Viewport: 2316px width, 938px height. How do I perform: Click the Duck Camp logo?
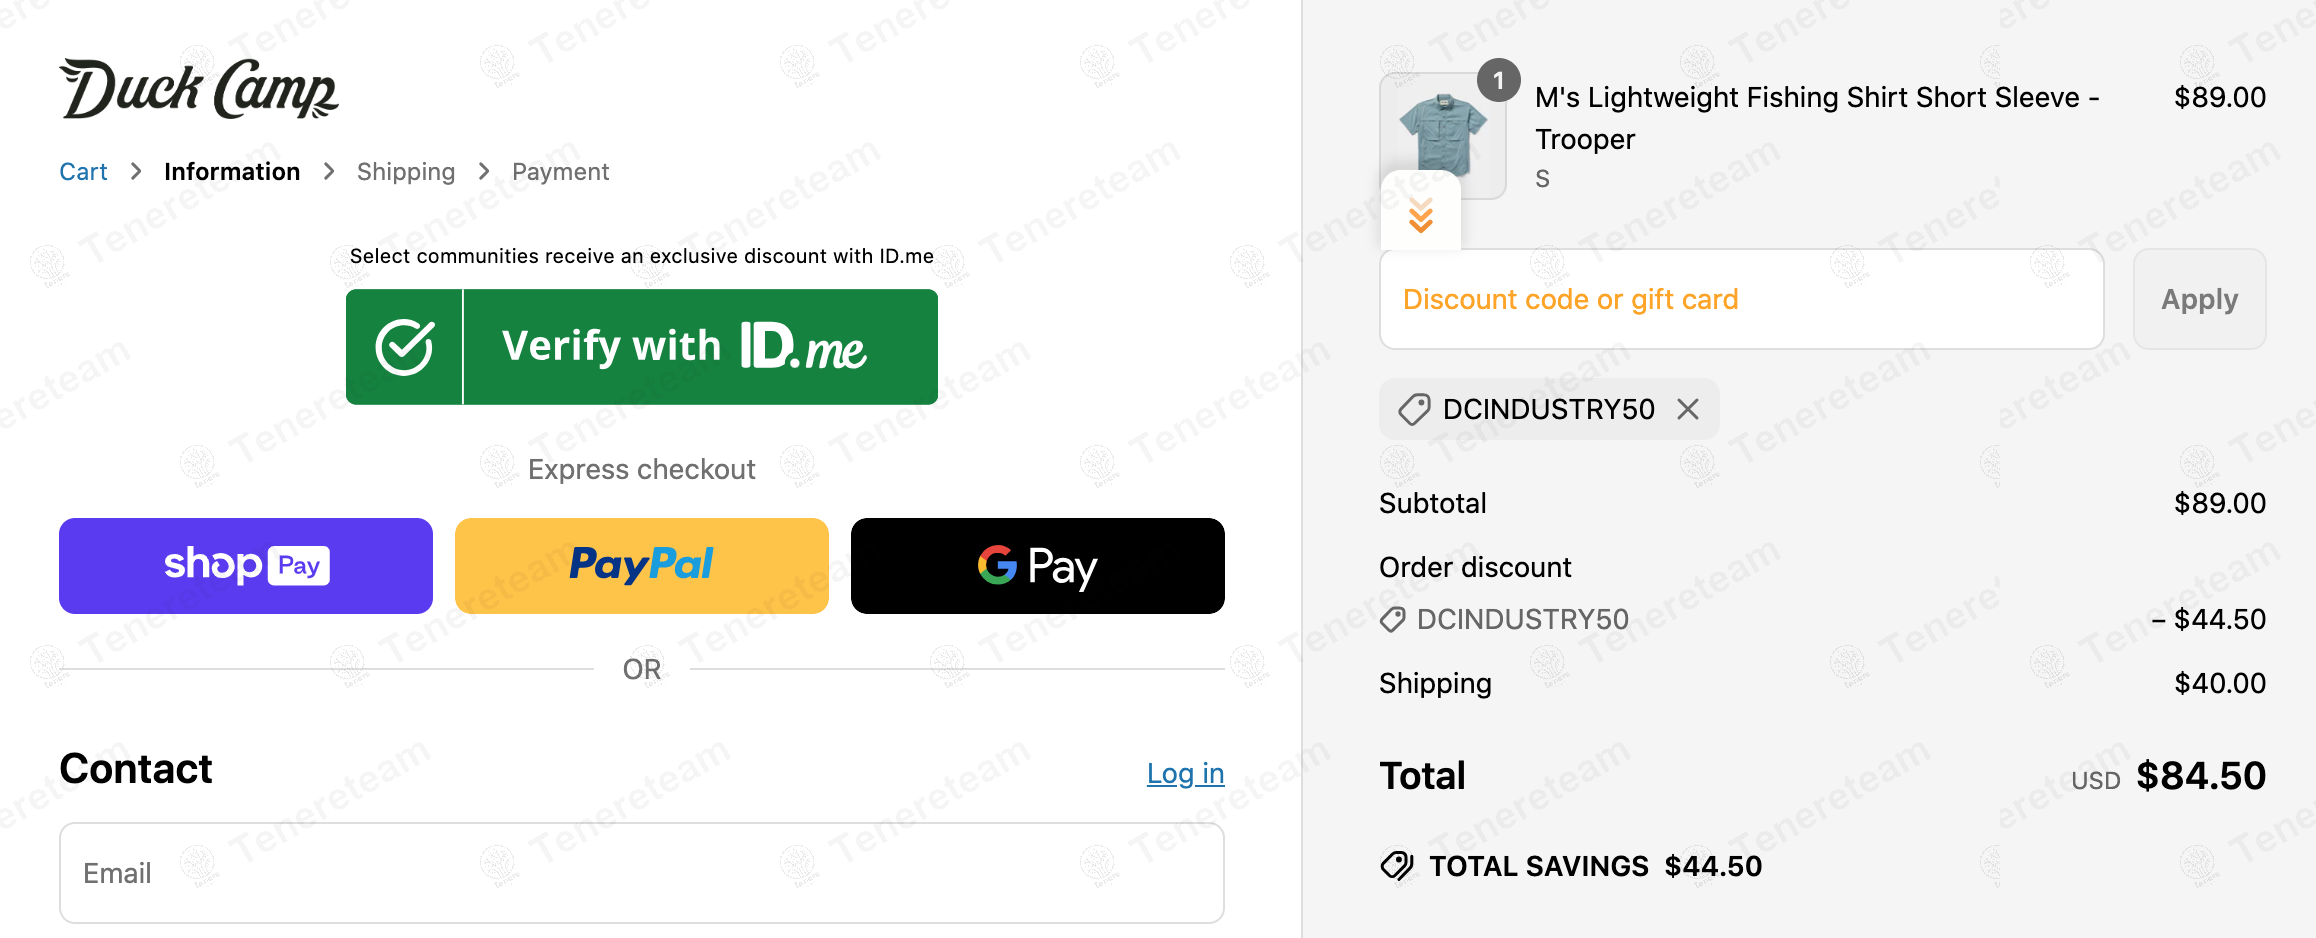(x=199, y=89)
